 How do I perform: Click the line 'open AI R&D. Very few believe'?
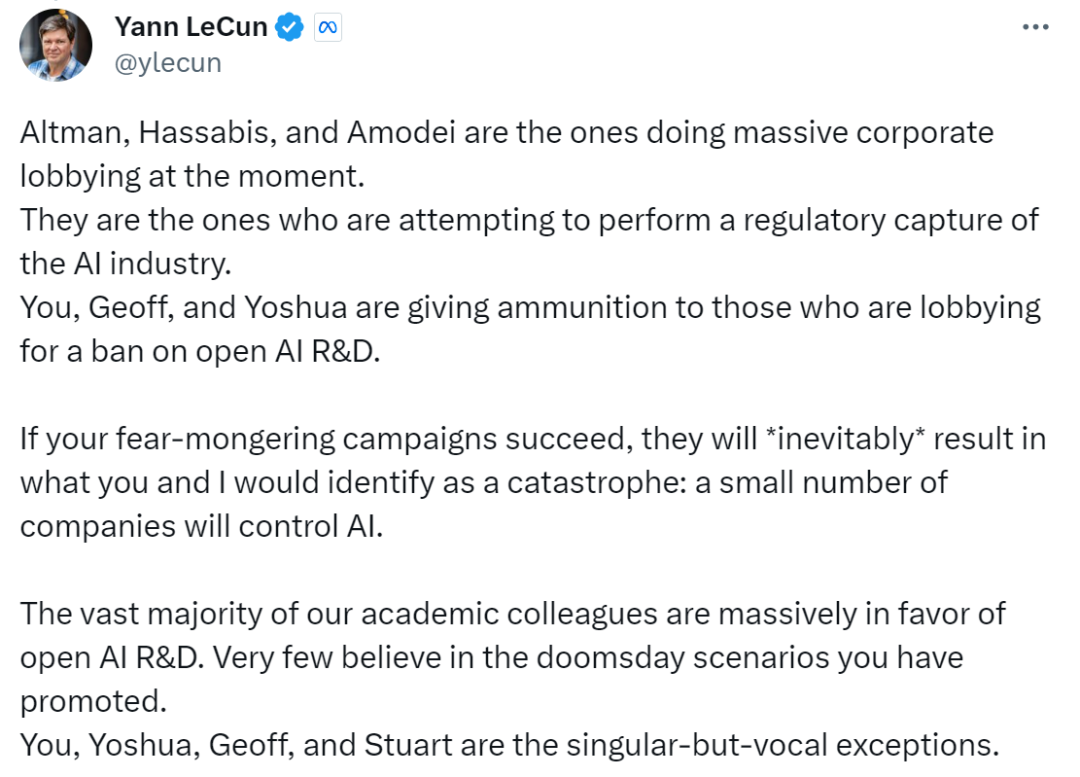tap(492, 657)
